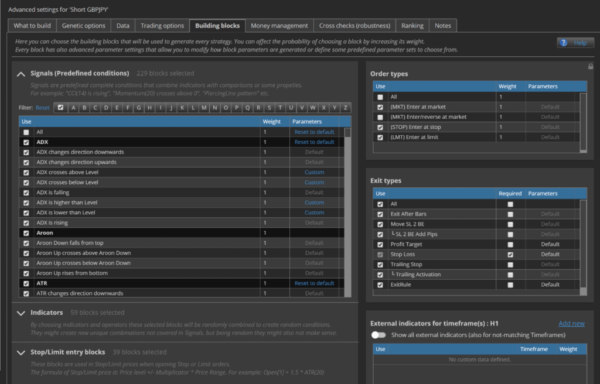Uncheck Aroon Down falls from top
Image resolution: width=600 pixels, height=384 pixels.
coord(26,243)
